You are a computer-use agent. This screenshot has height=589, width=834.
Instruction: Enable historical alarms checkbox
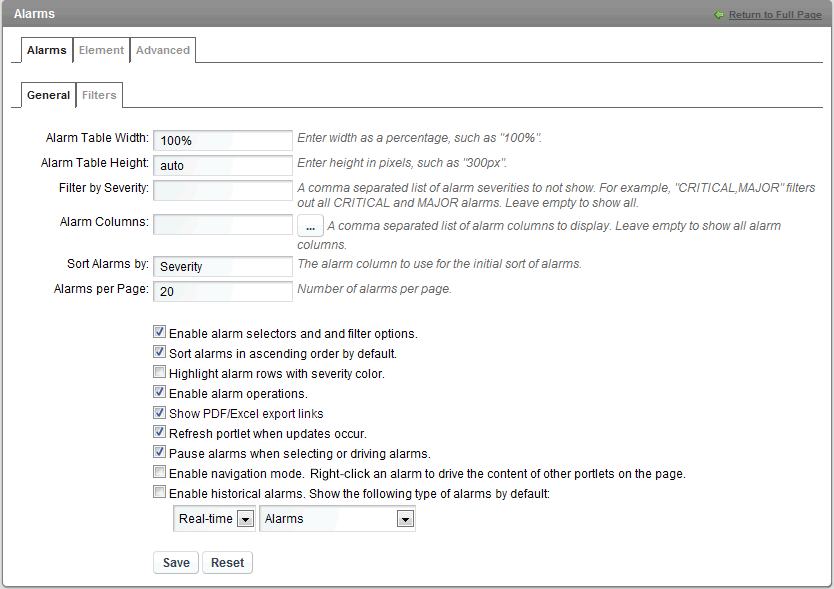160,492
